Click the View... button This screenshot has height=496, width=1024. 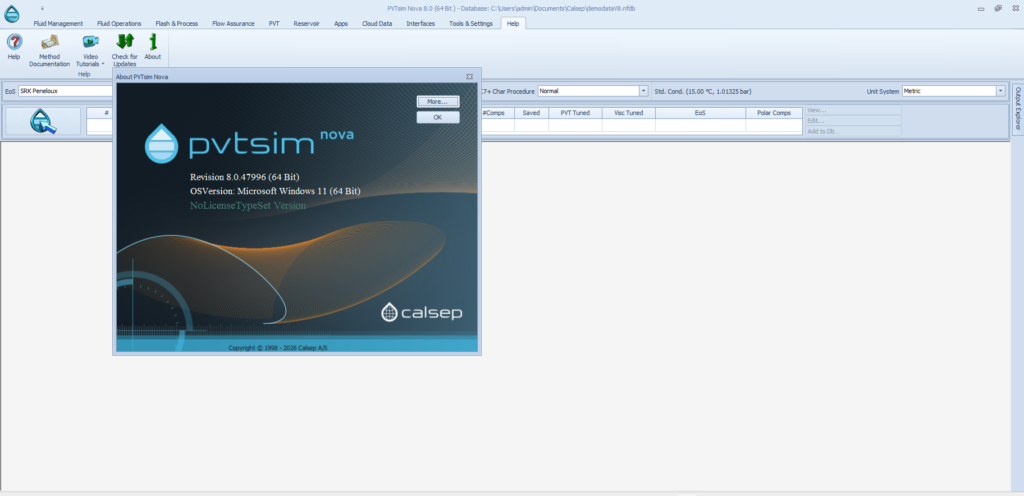click(x=853, y=110)
